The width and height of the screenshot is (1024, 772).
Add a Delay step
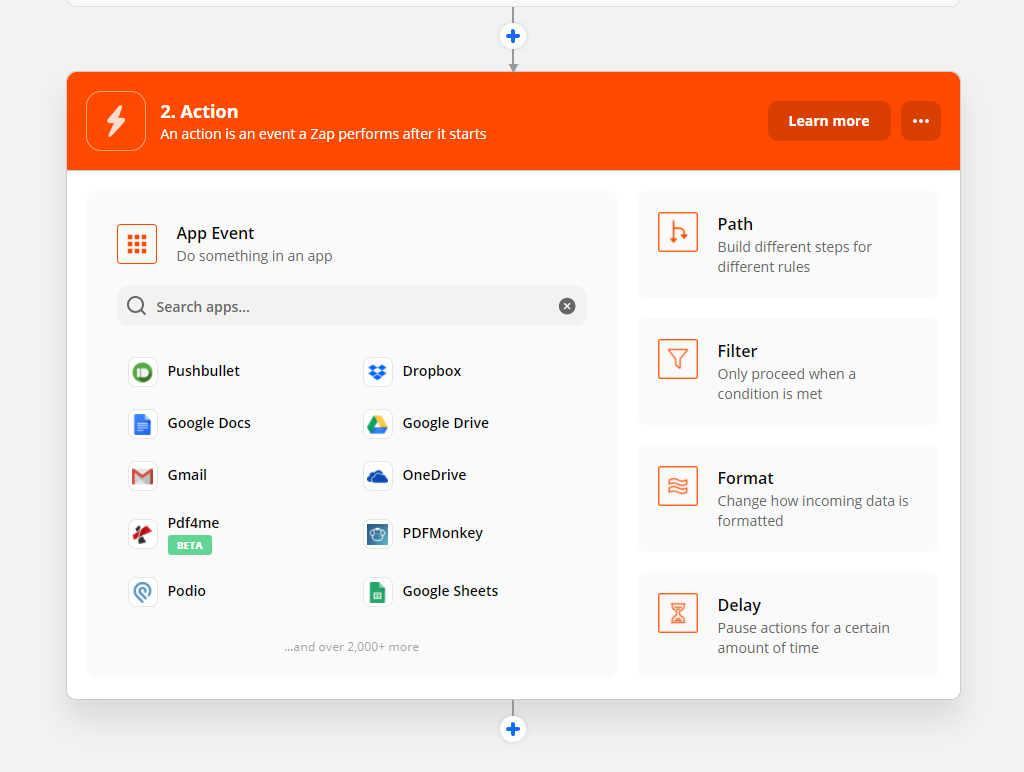pyautogui.click(x=787, y=626)
